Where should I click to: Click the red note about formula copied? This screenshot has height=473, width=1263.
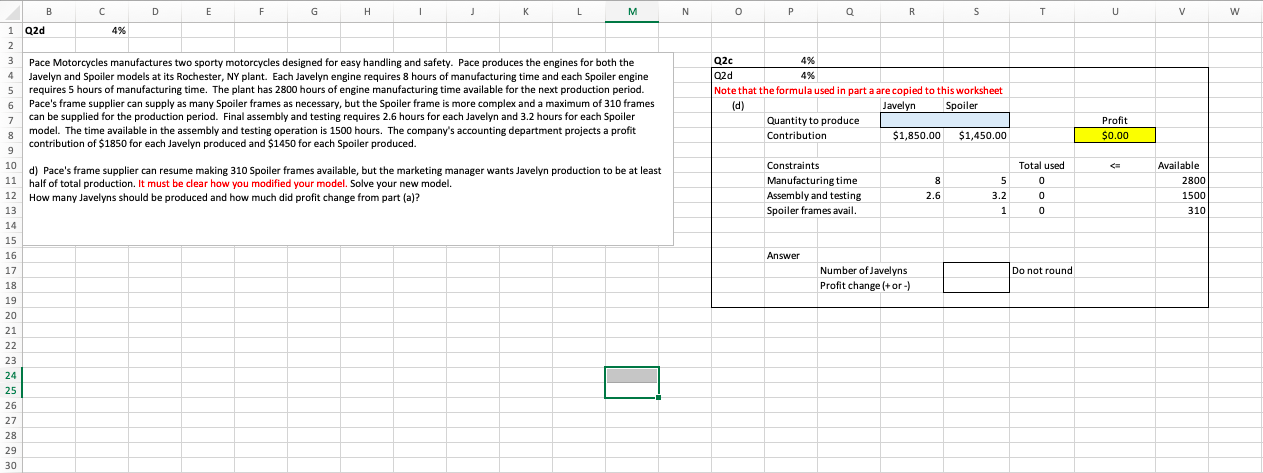coord(857,91)
